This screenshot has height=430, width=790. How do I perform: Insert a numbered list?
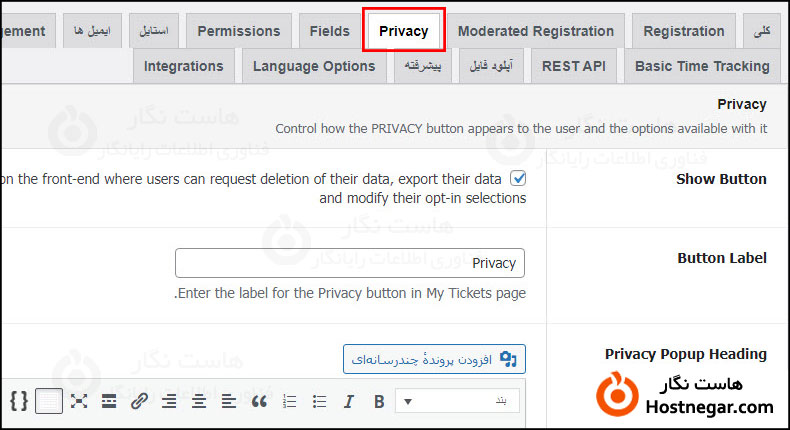[x=290, y=402]
